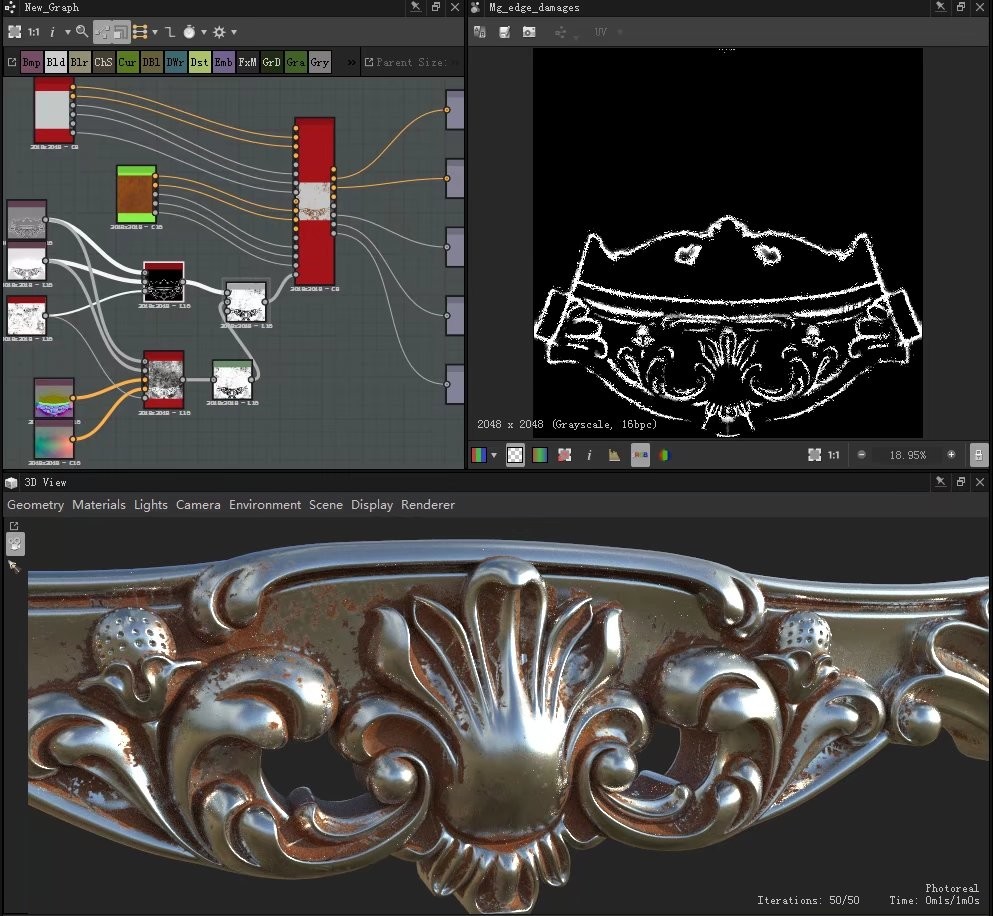Open the Materials menu in 3D View
The width and height of the screenshot is (993, 916).
(99, 505)
